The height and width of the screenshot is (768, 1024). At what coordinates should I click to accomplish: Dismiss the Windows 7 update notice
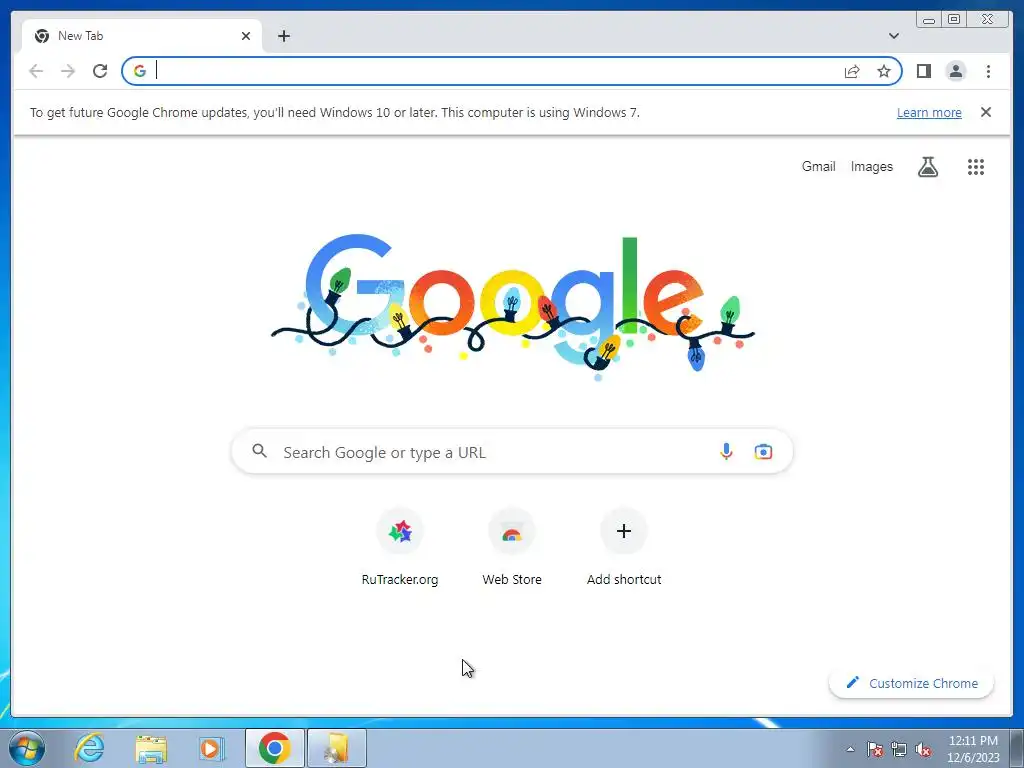pos(985,112)
